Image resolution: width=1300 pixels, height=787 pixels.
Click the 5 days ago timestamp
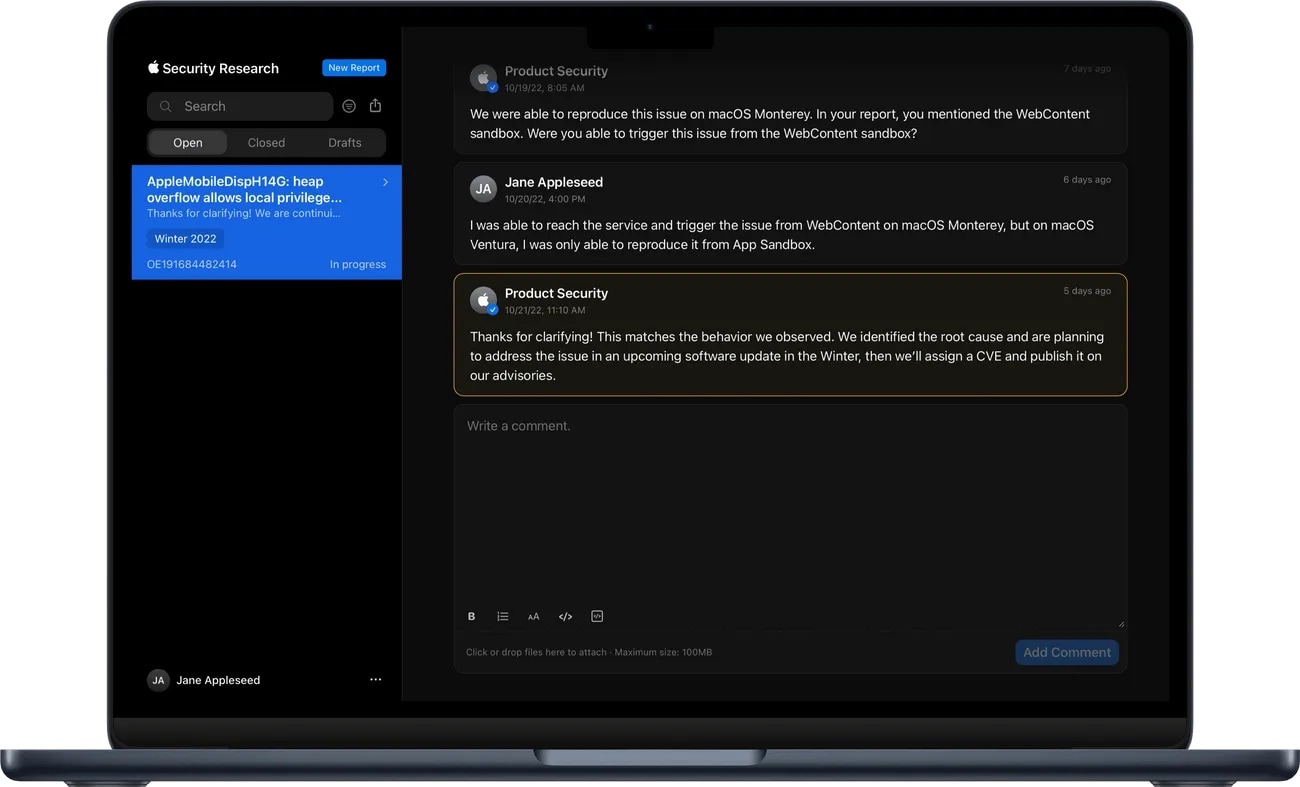pos(1087,291)
